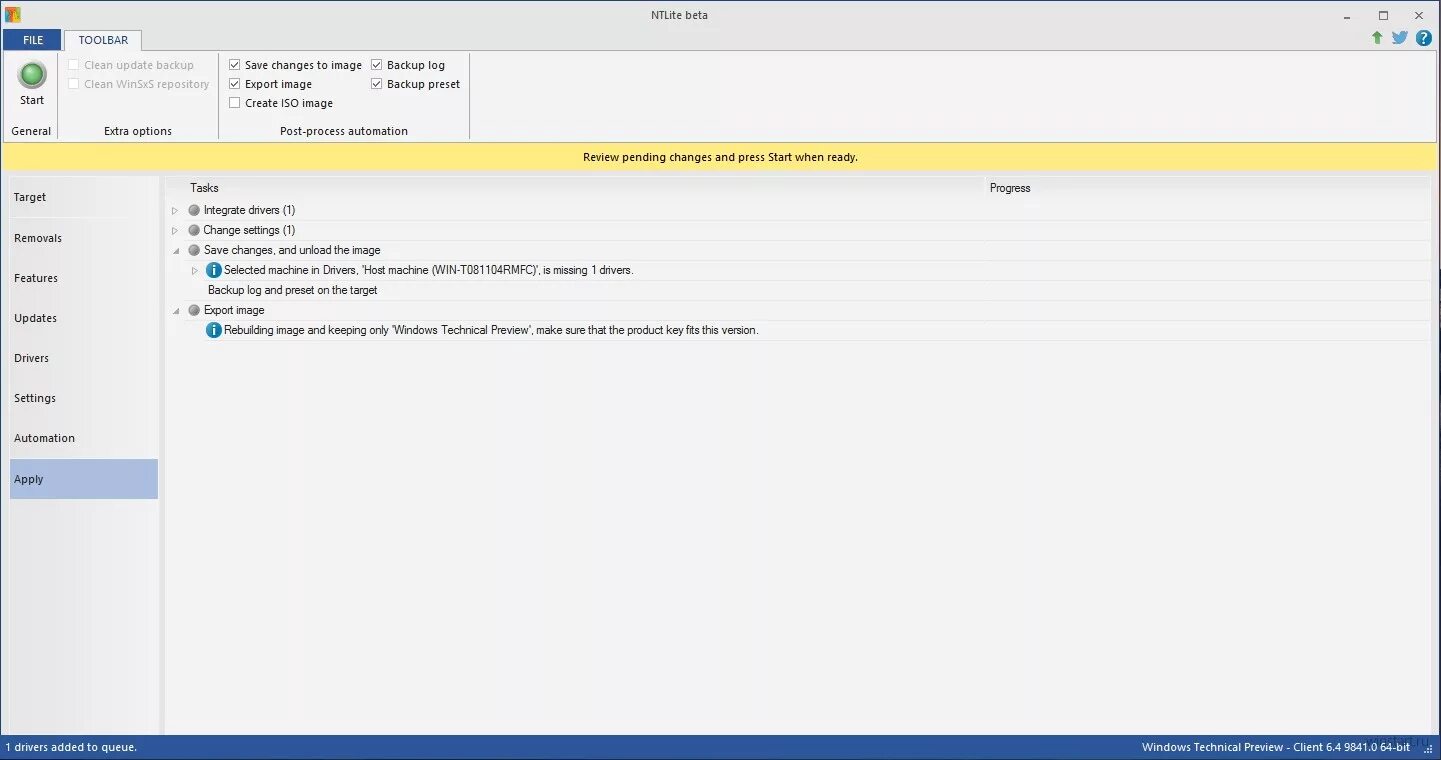The image size is (1441, 760).
Task: Open the FILE menu tab
Action: point(33,40)
